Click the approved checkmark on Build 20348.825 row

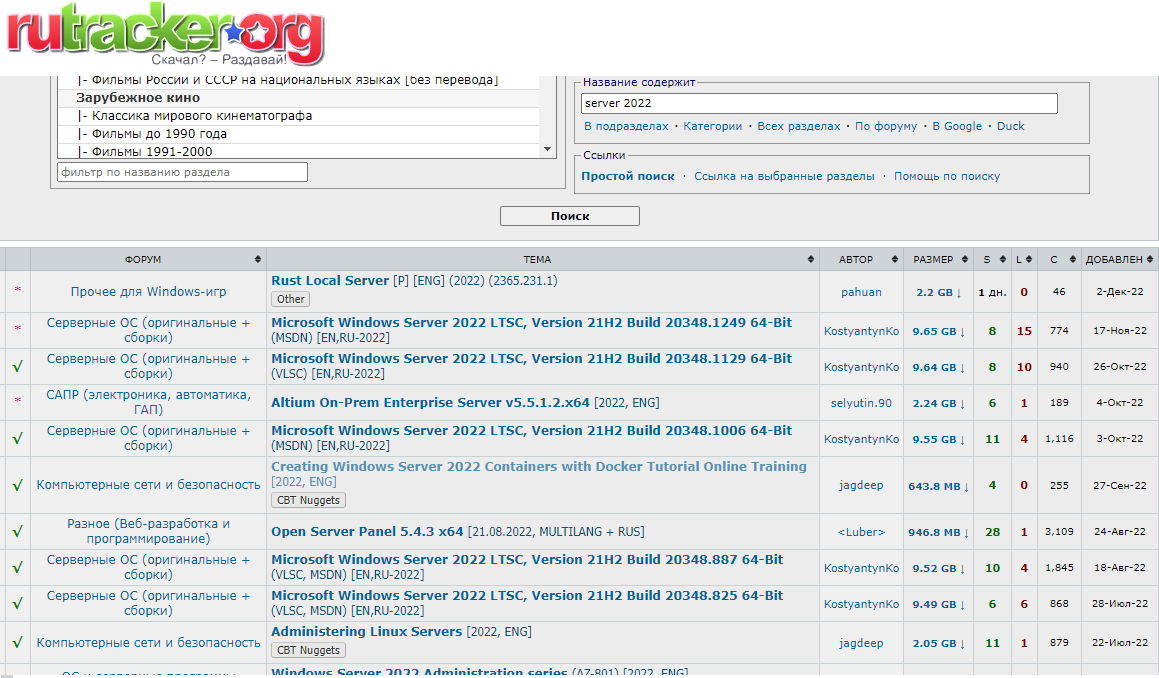click(18, 604)
